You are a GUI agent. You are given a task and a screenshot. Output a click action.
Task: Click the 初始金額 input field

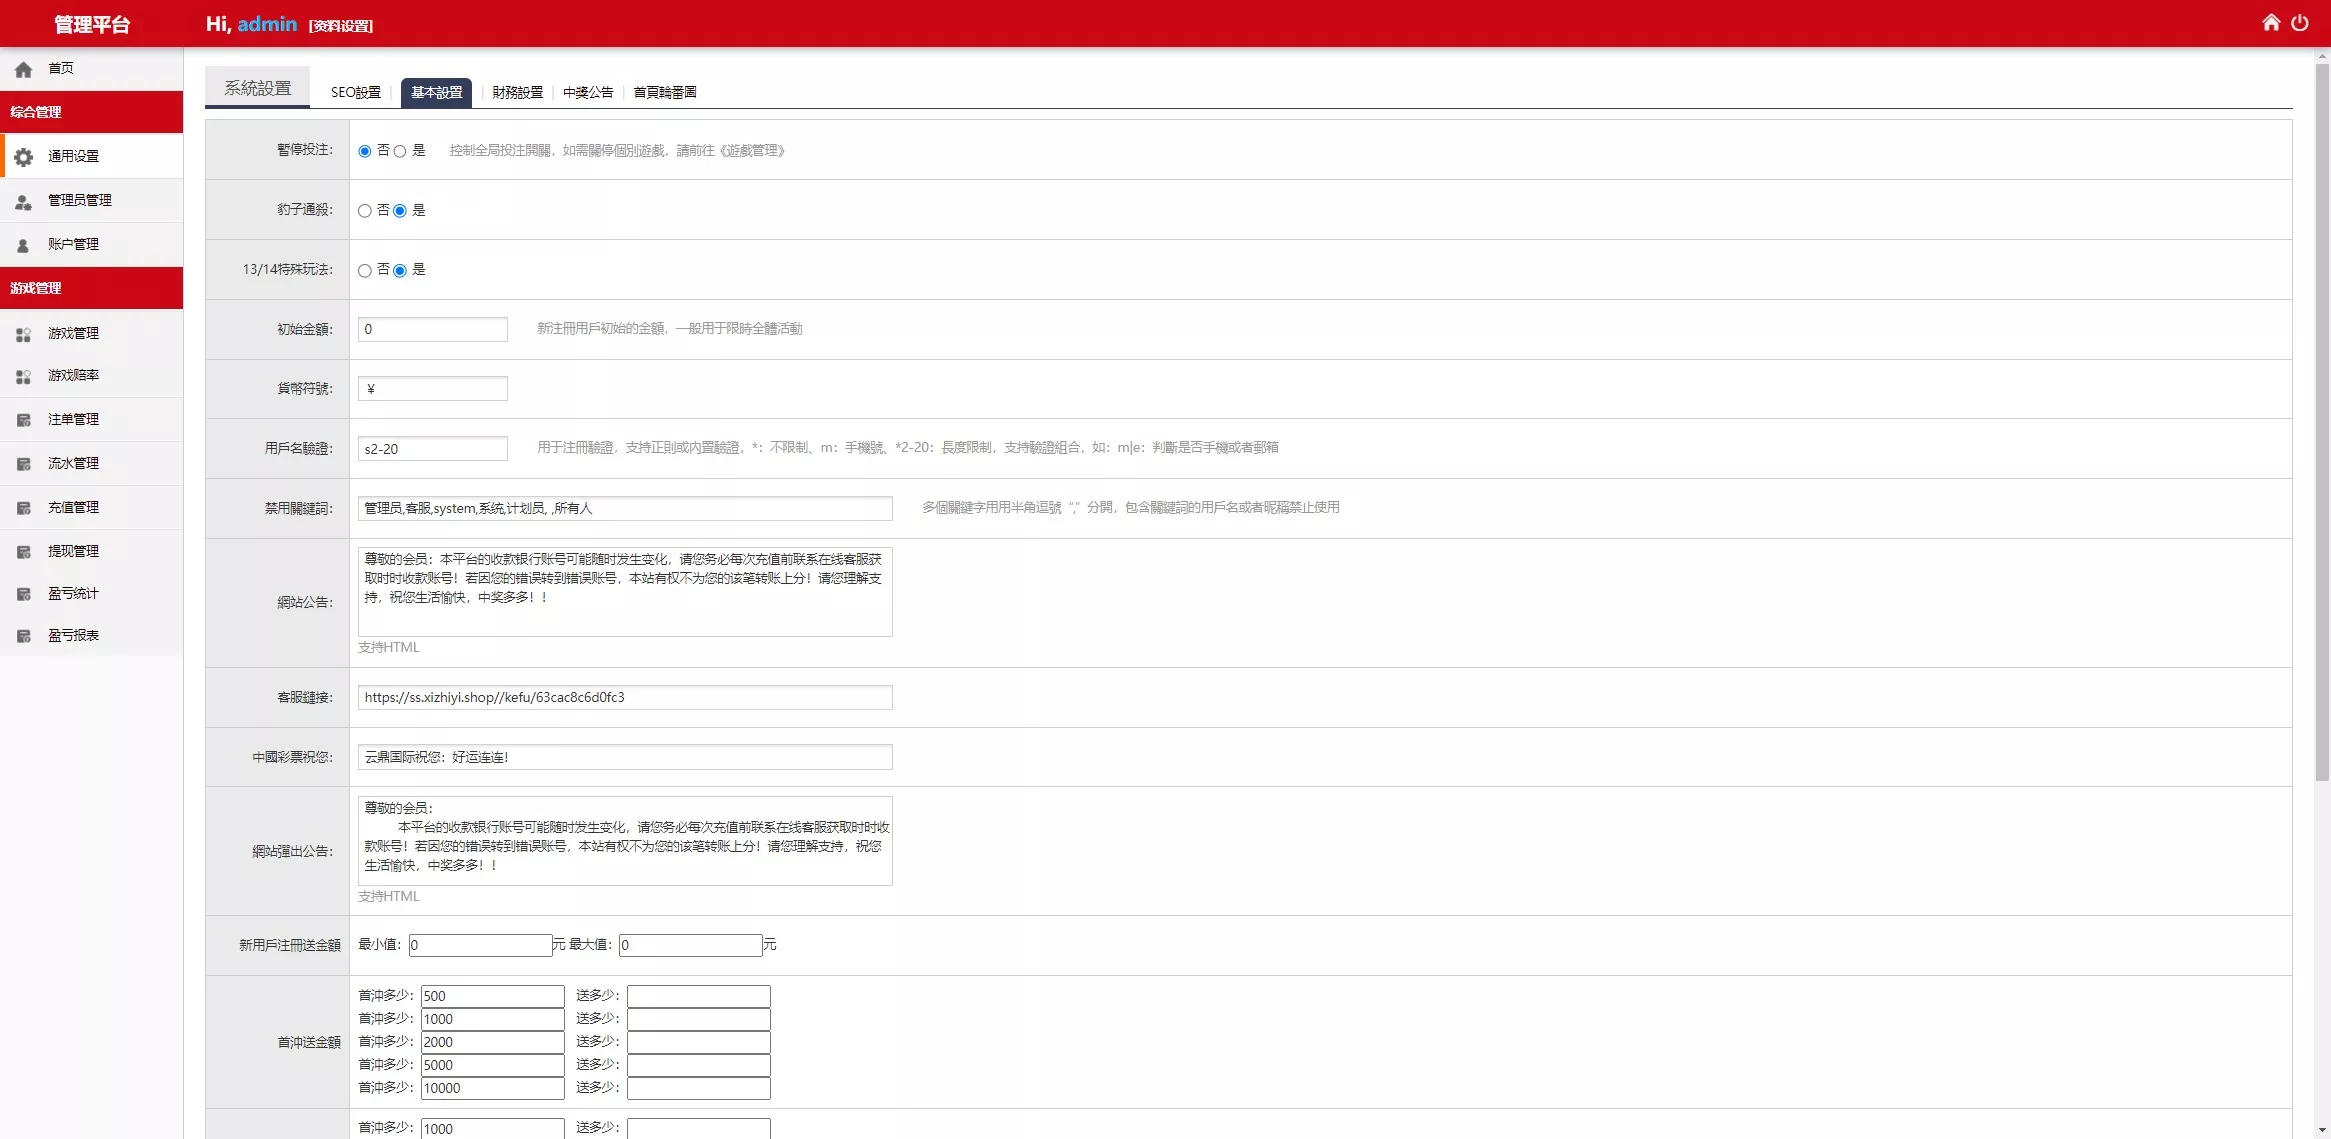(432, 329)
